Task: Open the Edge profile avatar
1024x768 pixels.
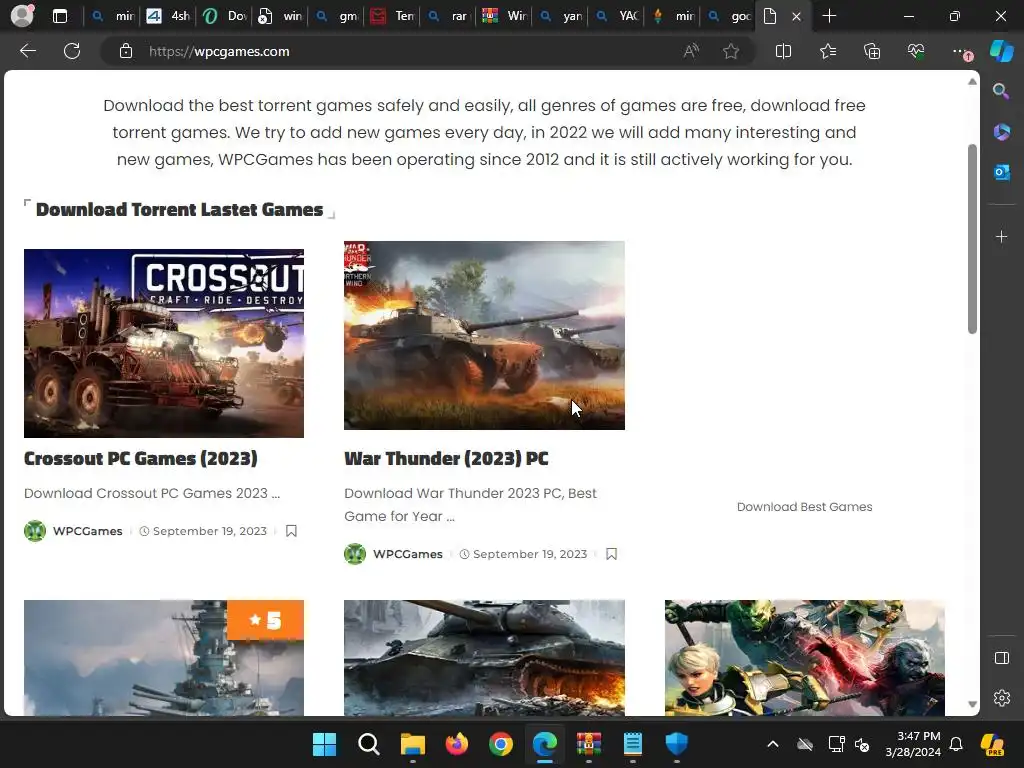Action: pyautogui.click(x=22, y=16)
